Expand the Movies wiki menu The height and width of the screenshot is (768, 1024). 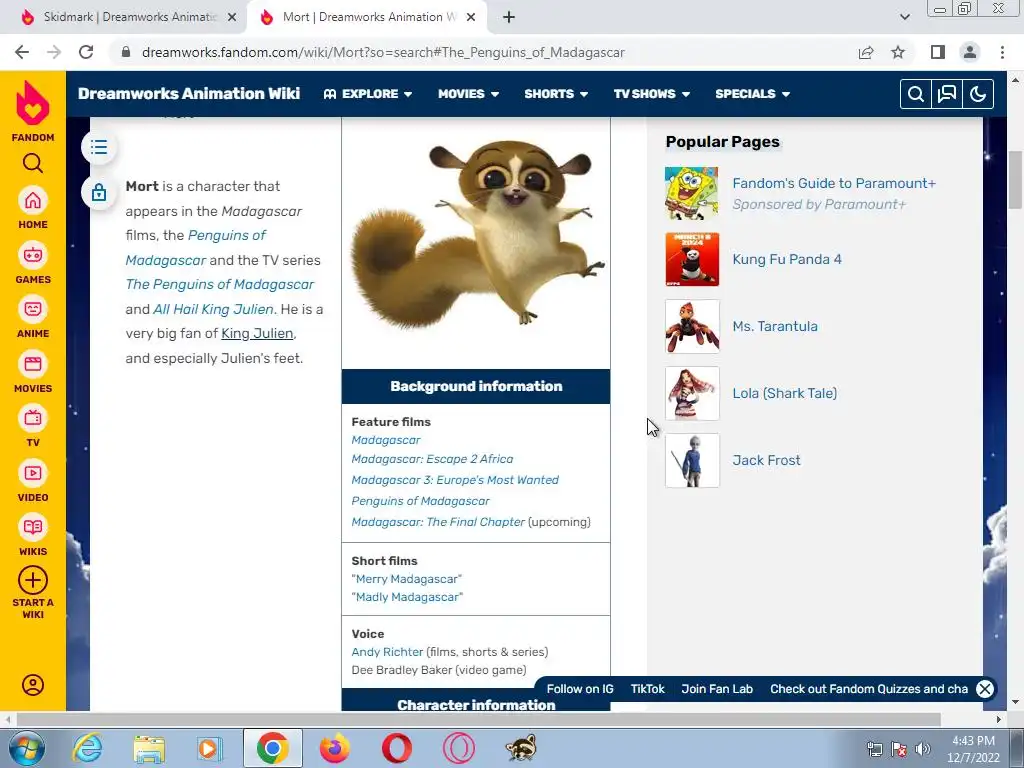click(468, 94)
